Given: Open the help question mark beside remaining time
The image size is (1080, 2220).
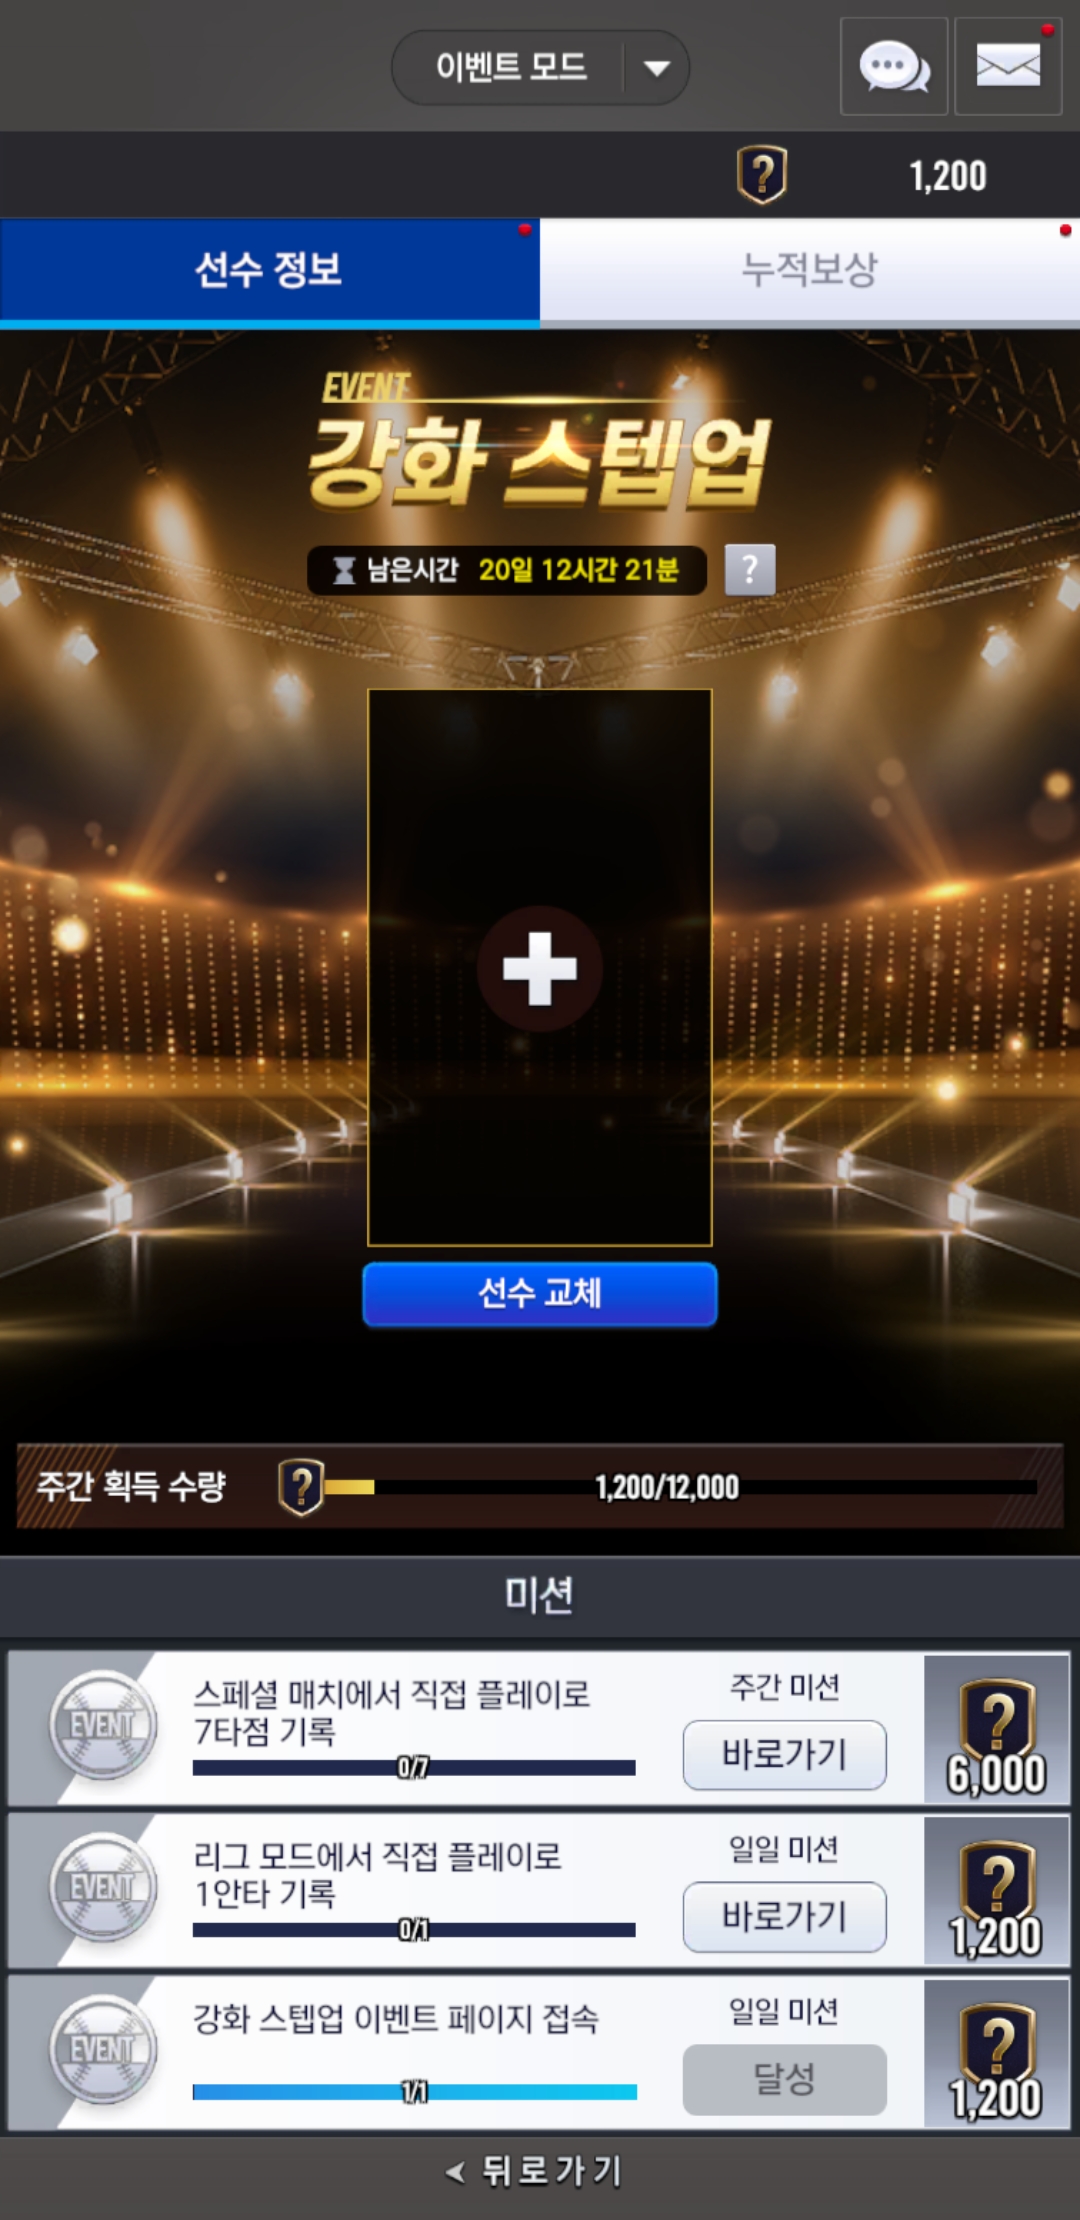Looking at the screenshot, I should (750, 570).
